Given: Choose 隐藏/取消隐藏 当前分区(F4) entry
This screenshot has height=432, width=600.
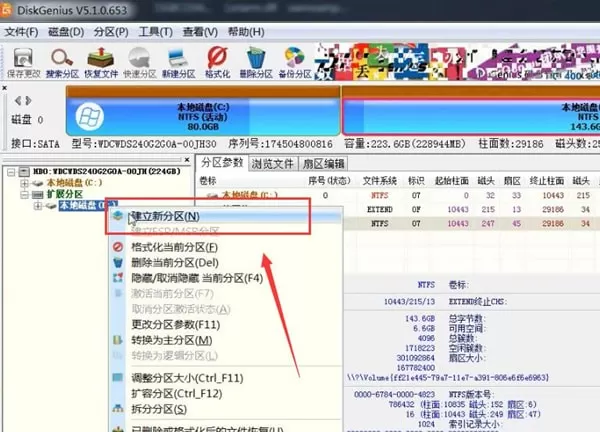Looking at the screenshot, I should click(226, 278).
